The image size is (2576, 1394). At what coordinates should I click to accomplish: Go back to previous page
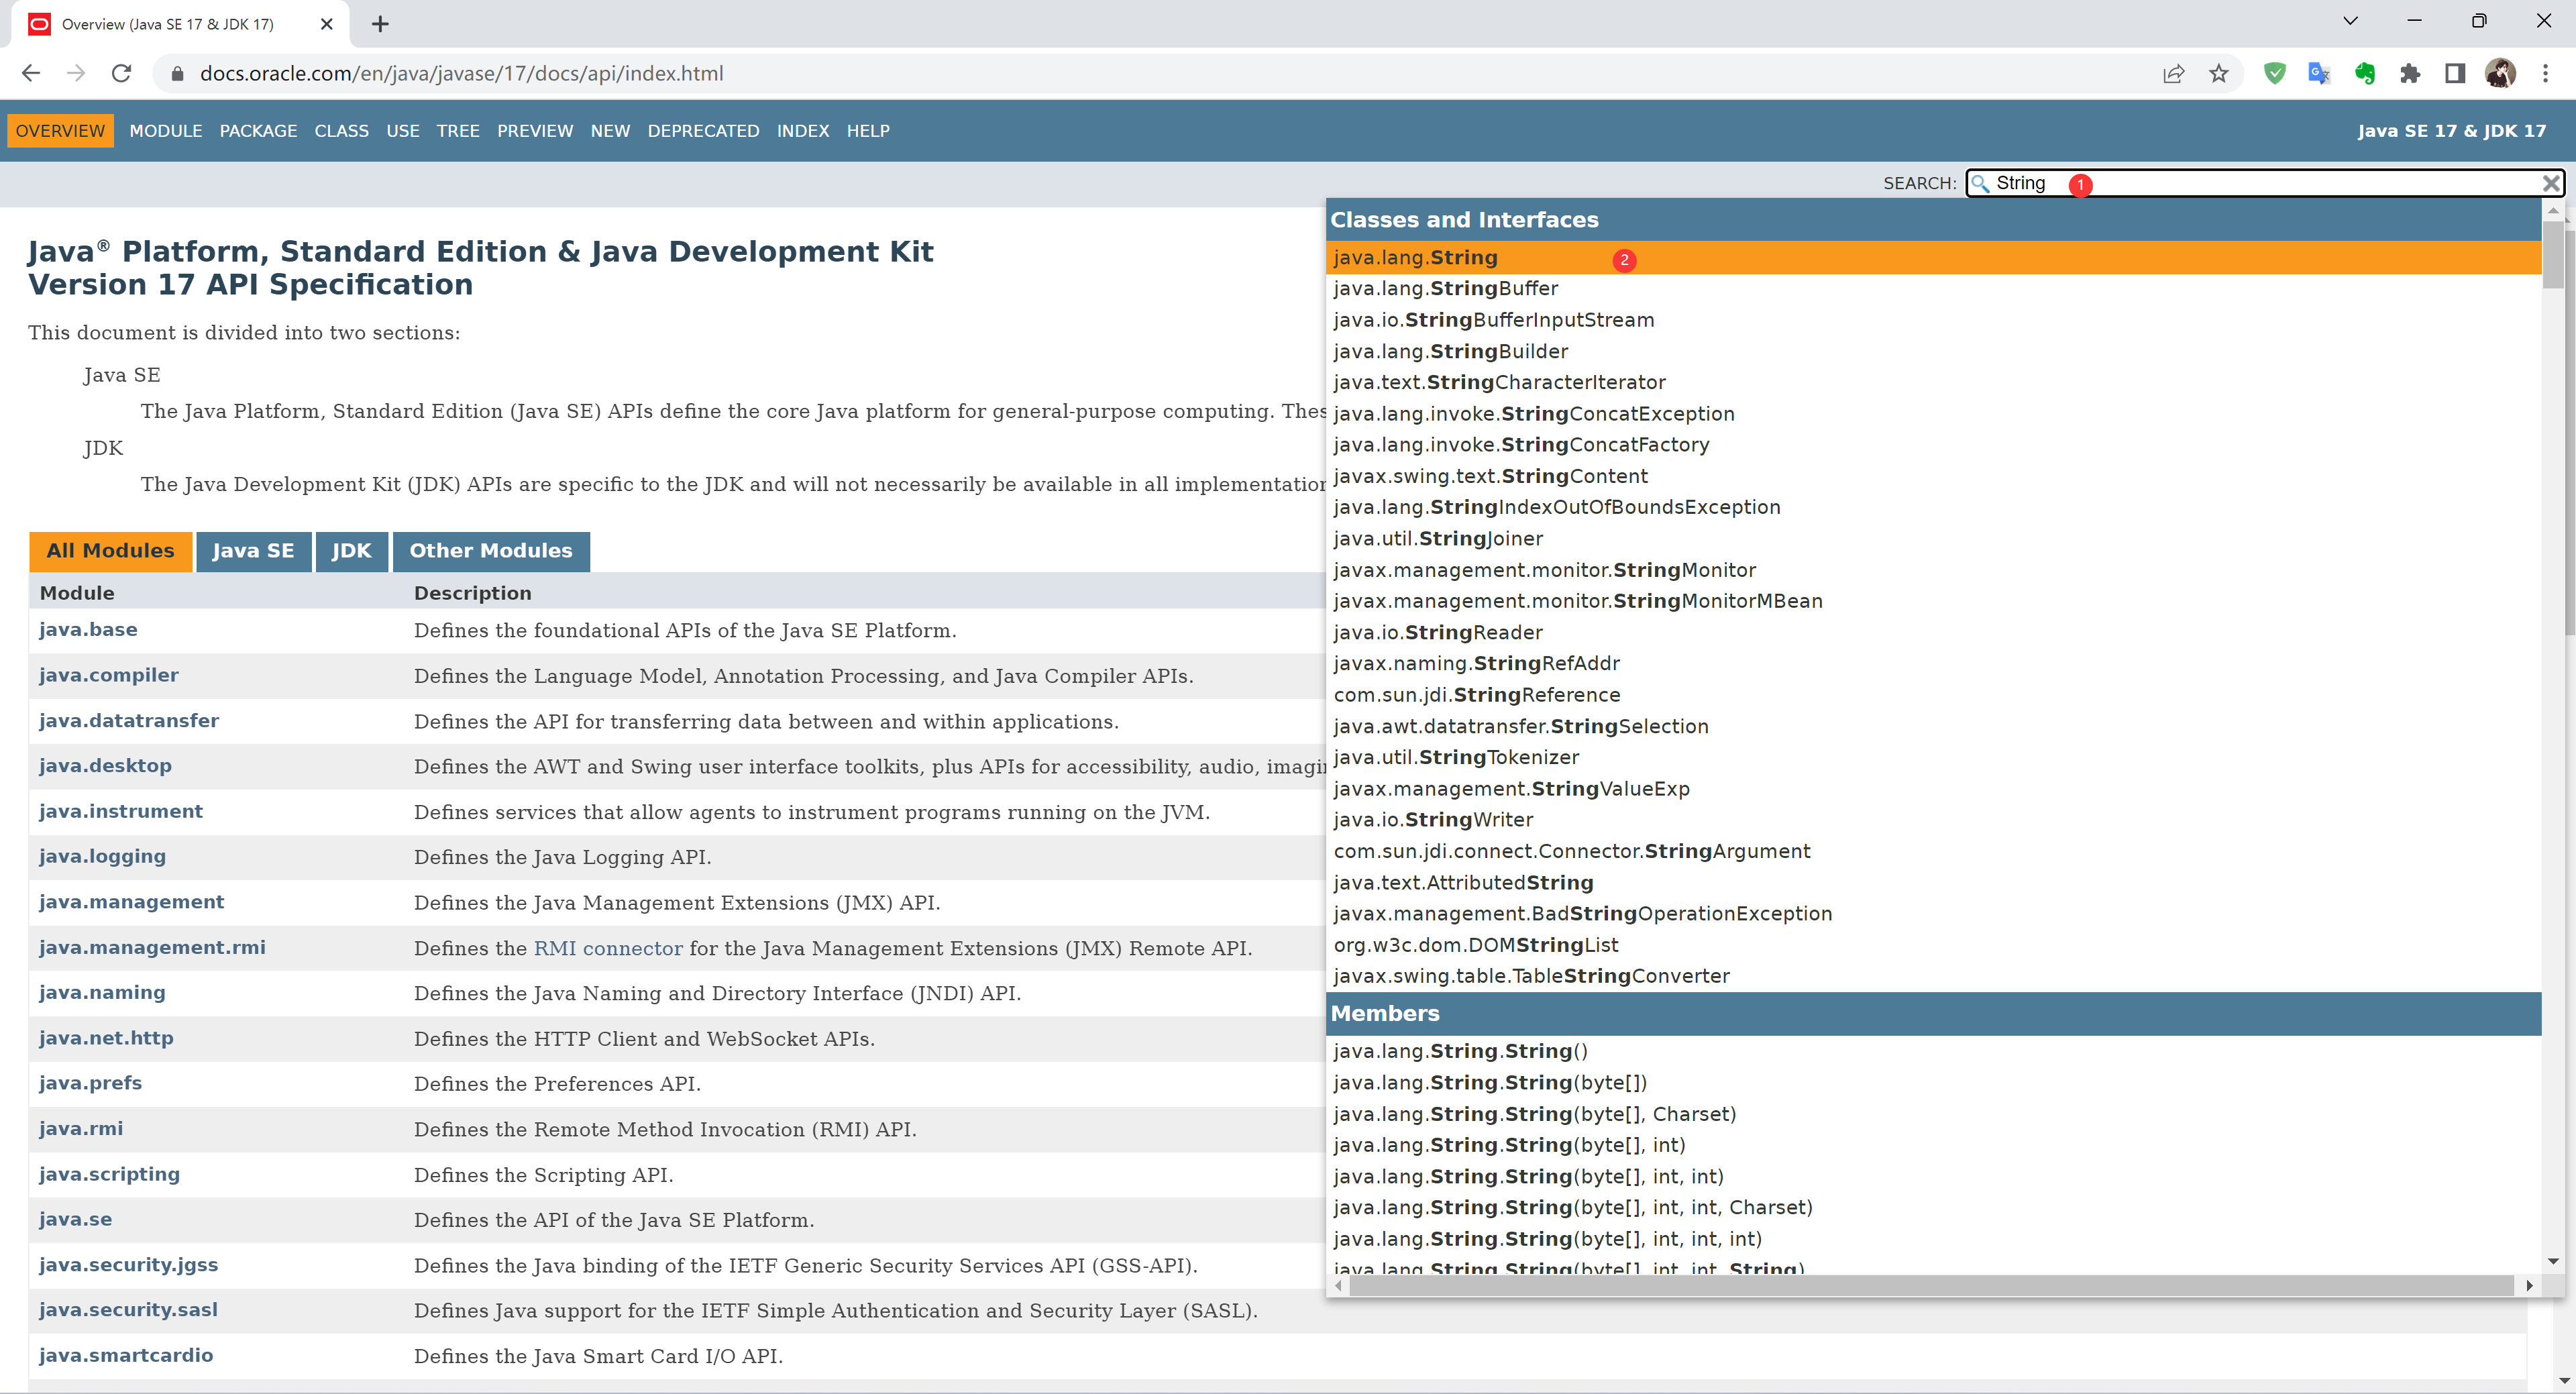[31, 73]
